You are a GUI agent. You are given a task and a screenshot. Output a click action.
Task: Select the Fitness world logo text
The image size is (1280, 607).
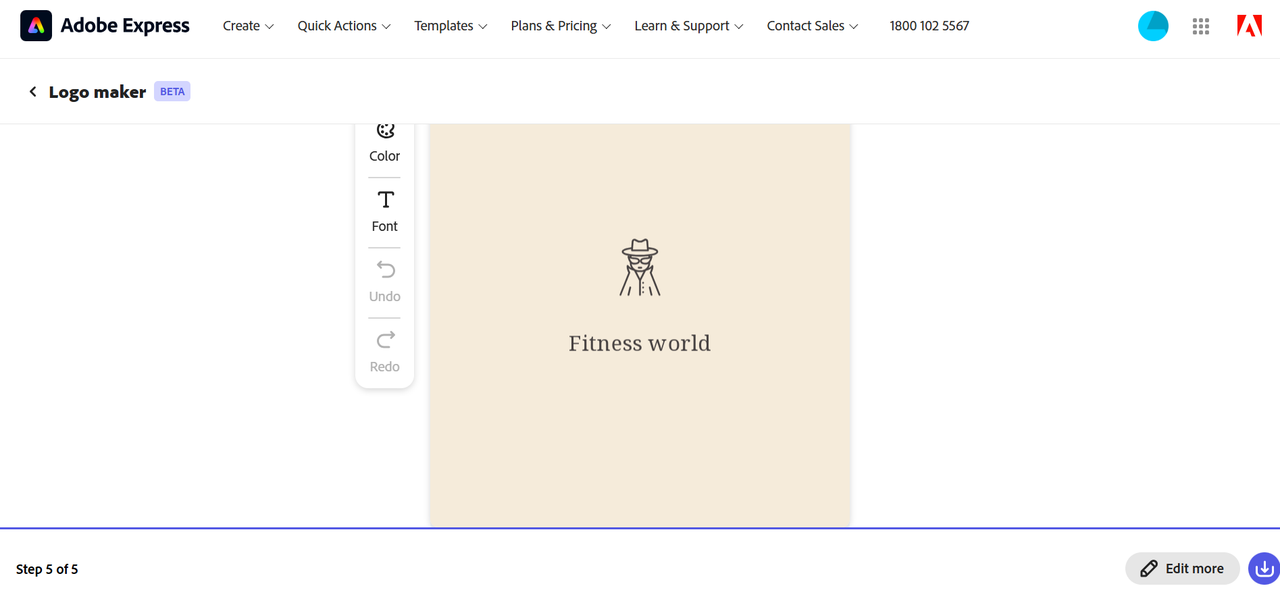[640, 343]
